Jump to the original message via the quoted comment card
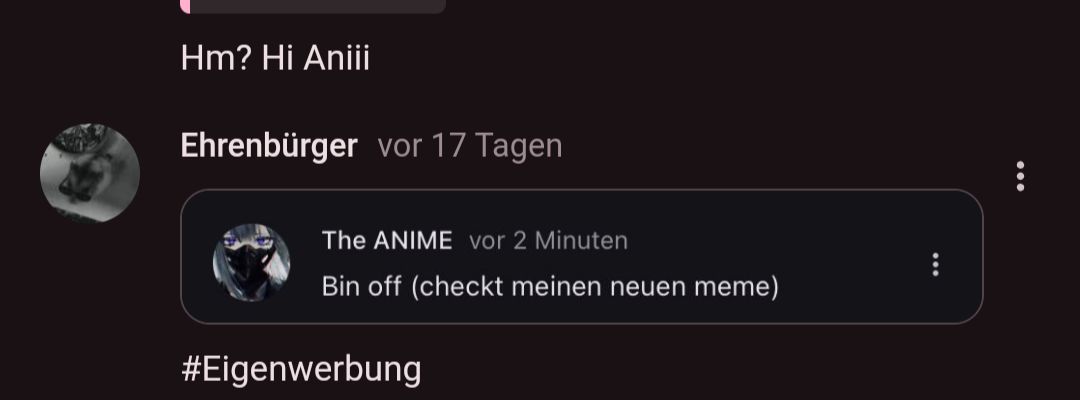This screenshot has width=1080, height=400. (581, 256)
